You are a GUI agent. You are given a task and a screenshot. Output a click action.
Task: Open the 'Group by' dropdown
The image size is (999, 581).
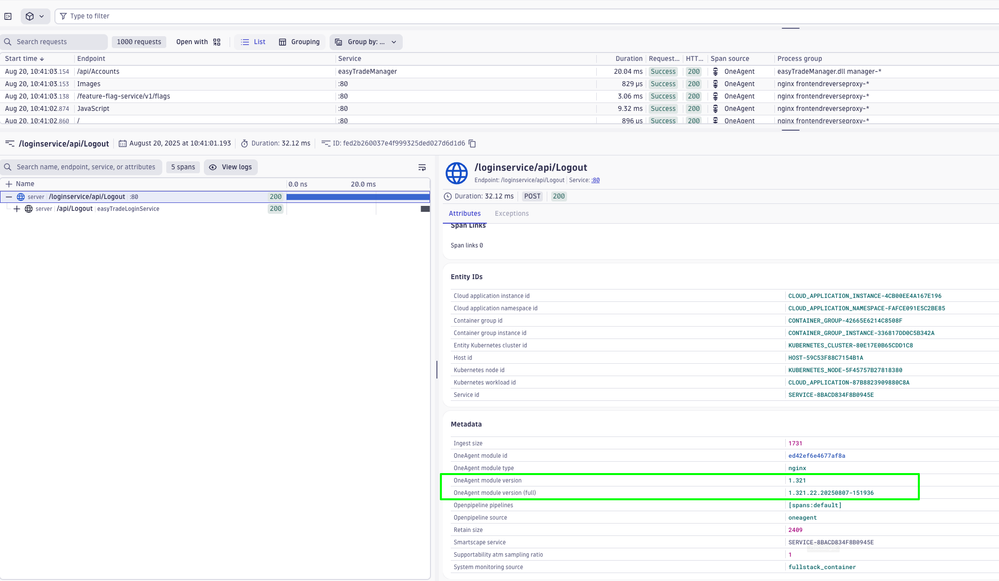366,42
